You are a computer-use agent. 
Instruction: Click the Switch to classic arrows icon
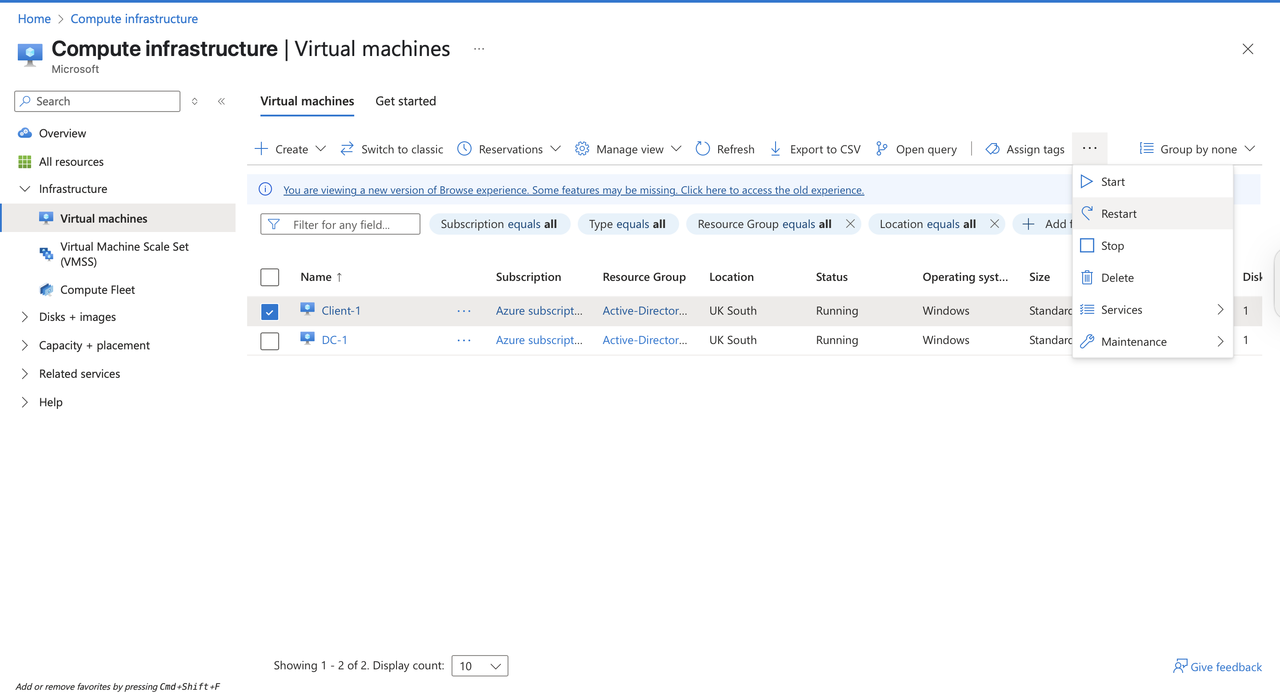[347, 149]
